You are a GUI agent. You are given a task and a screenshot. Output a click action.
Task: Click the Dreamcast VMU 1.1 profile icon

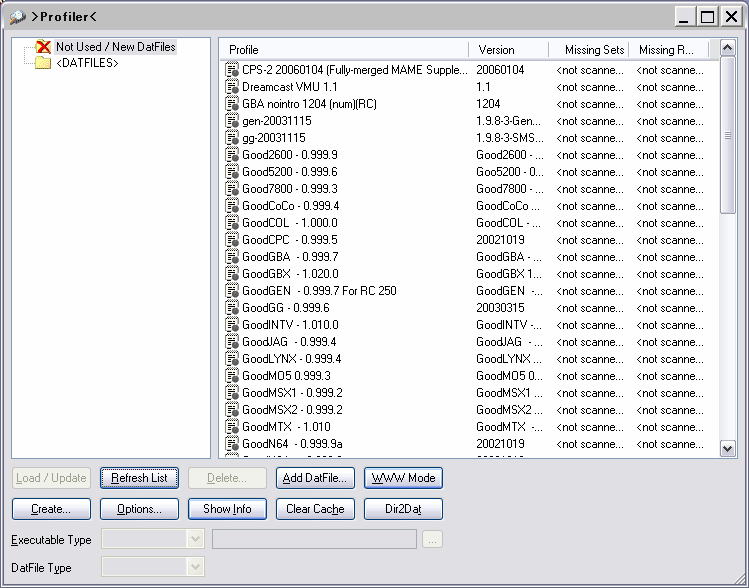[232, 87]
